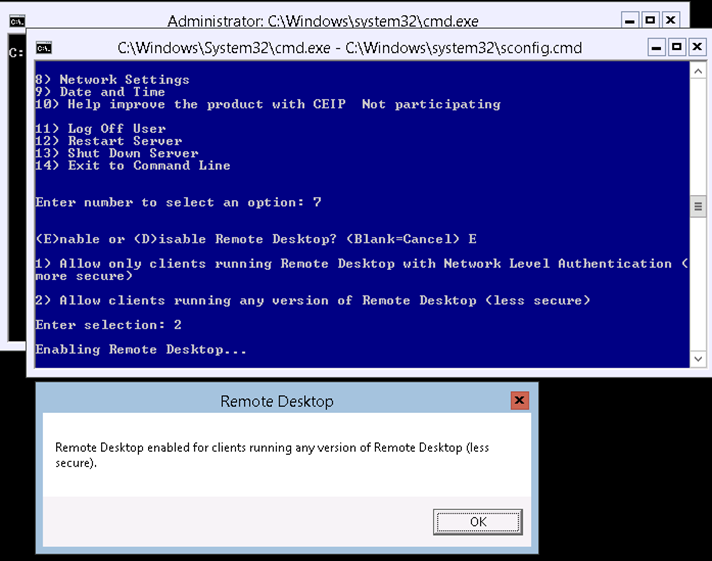Click the '9) Date and Time' line
This screenshot has width=712, height=561.
100,92
